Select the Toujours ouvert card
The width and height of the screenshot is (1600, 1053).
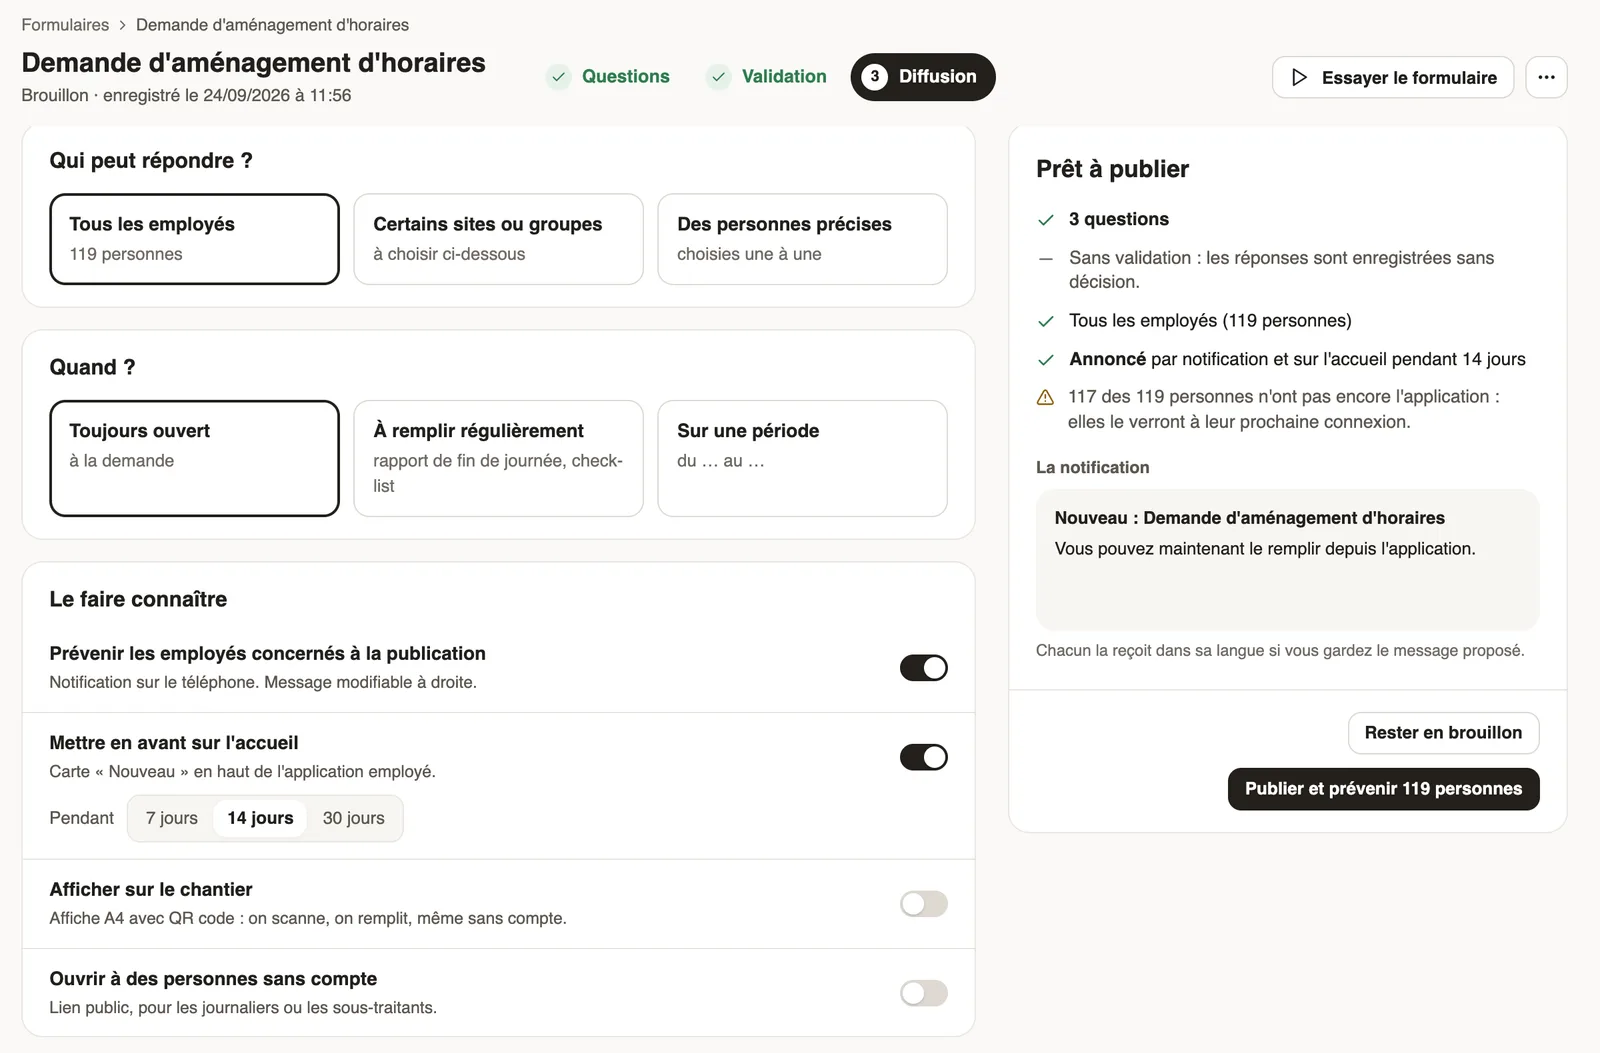point(194,458)
